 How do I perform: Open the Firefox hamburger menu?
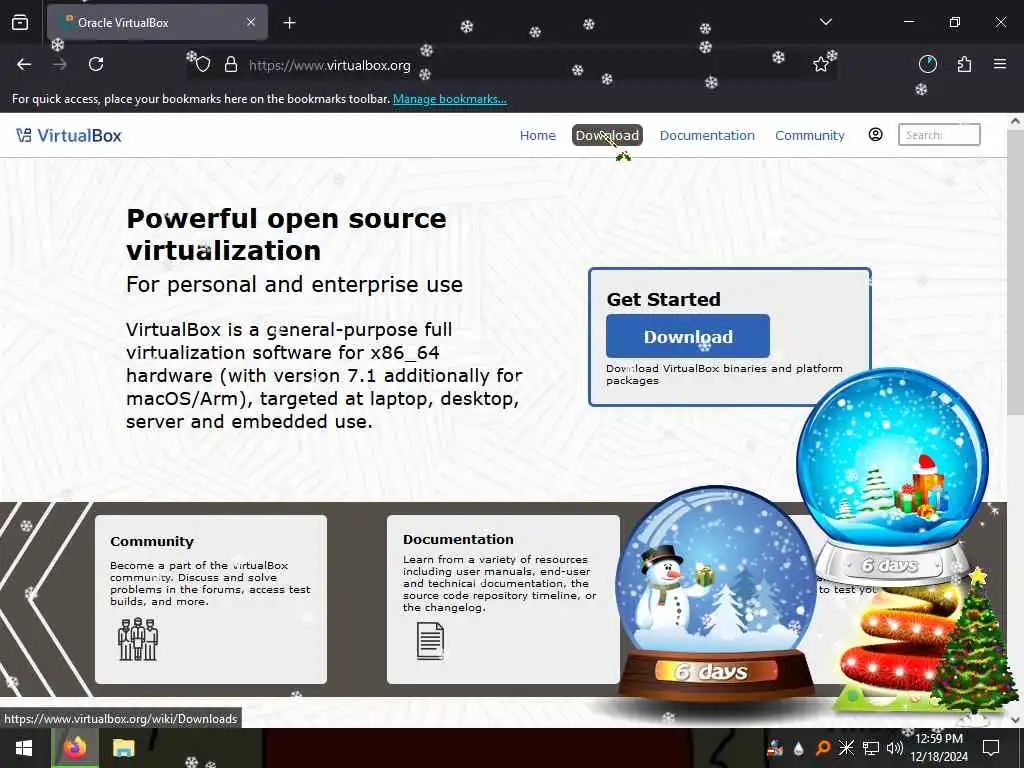click(x=1000, y=64)
